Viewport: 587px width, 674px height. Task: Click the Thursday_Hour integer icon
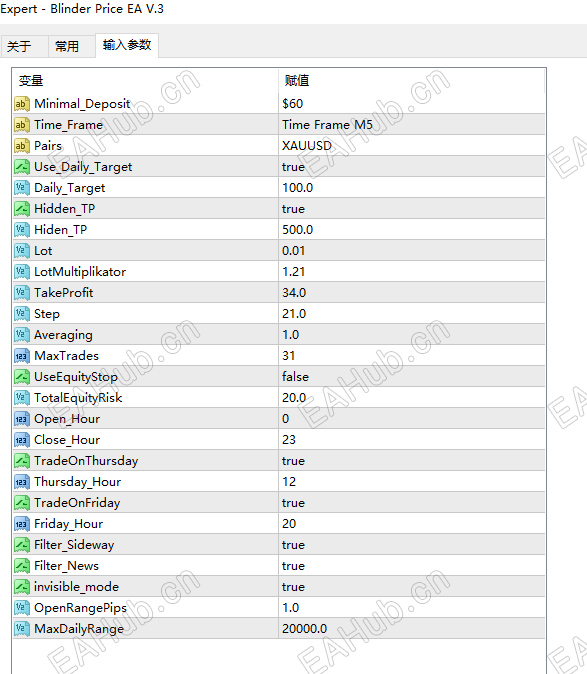(21, 482)
